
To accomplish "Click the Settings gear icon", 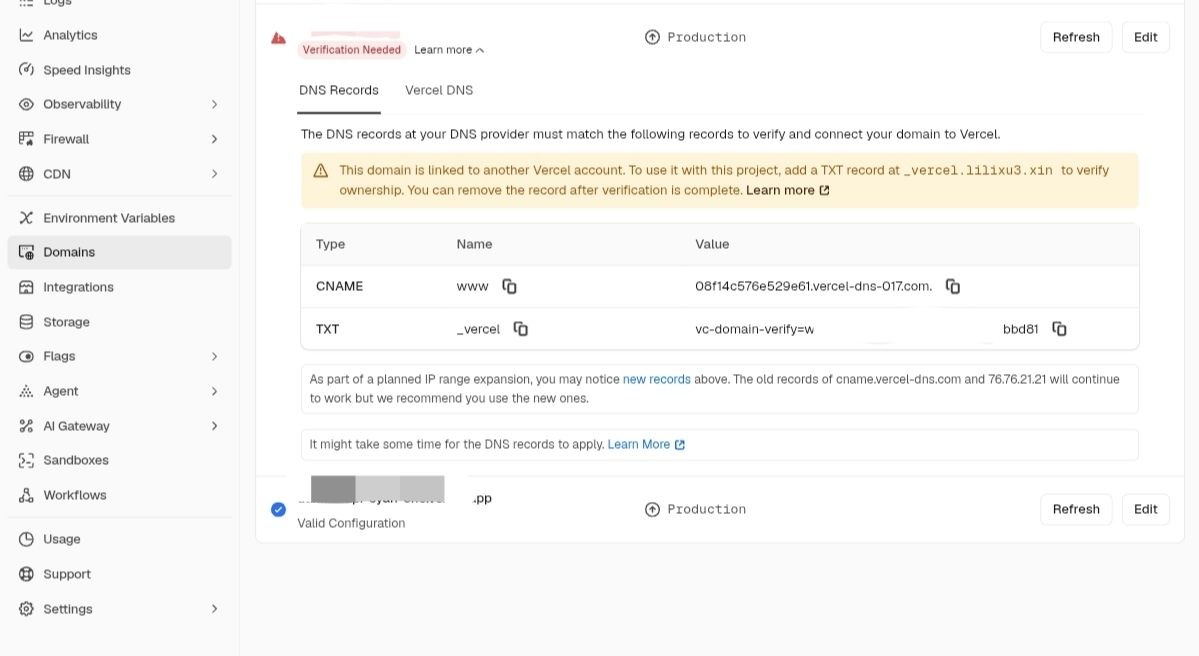I will click(x=26, y=609).
